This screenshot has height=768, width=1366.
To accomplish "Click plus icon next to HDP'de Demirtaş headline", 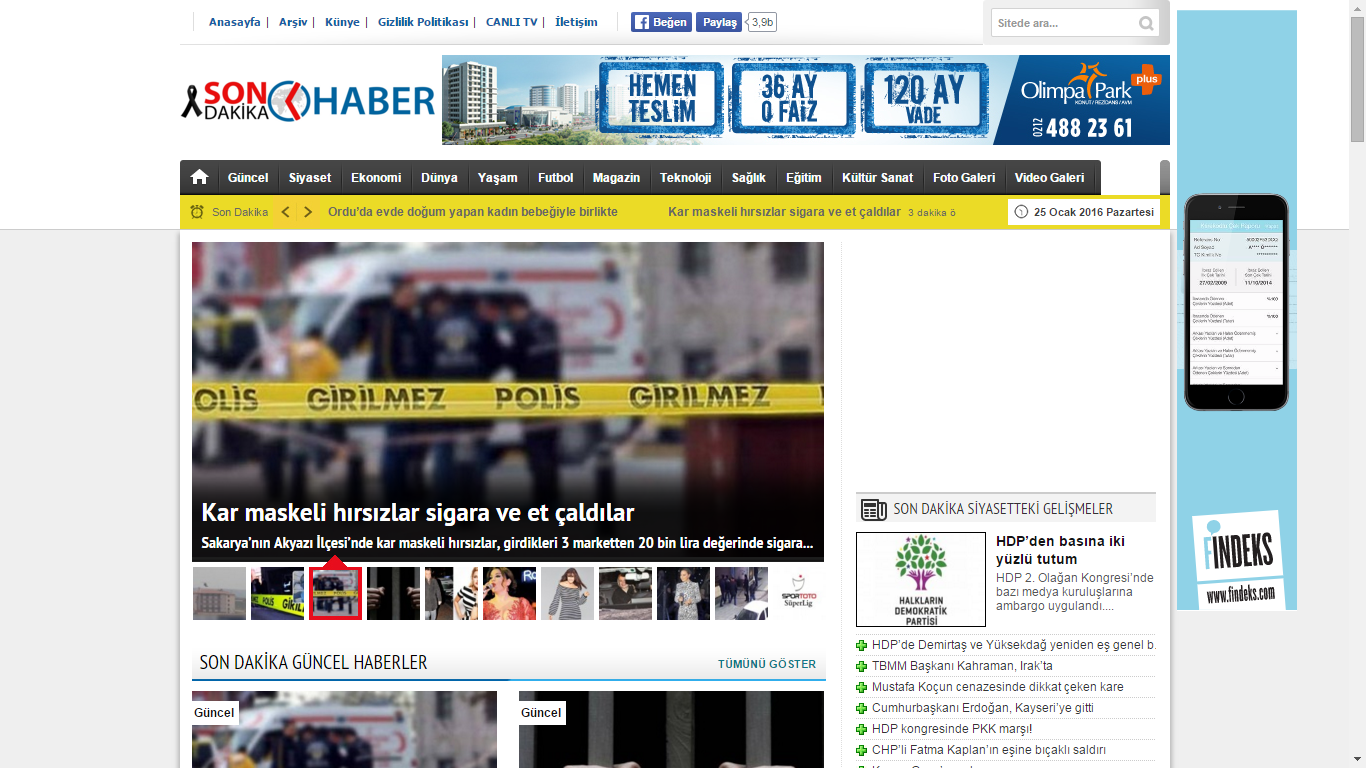I will tap(862, 645).
